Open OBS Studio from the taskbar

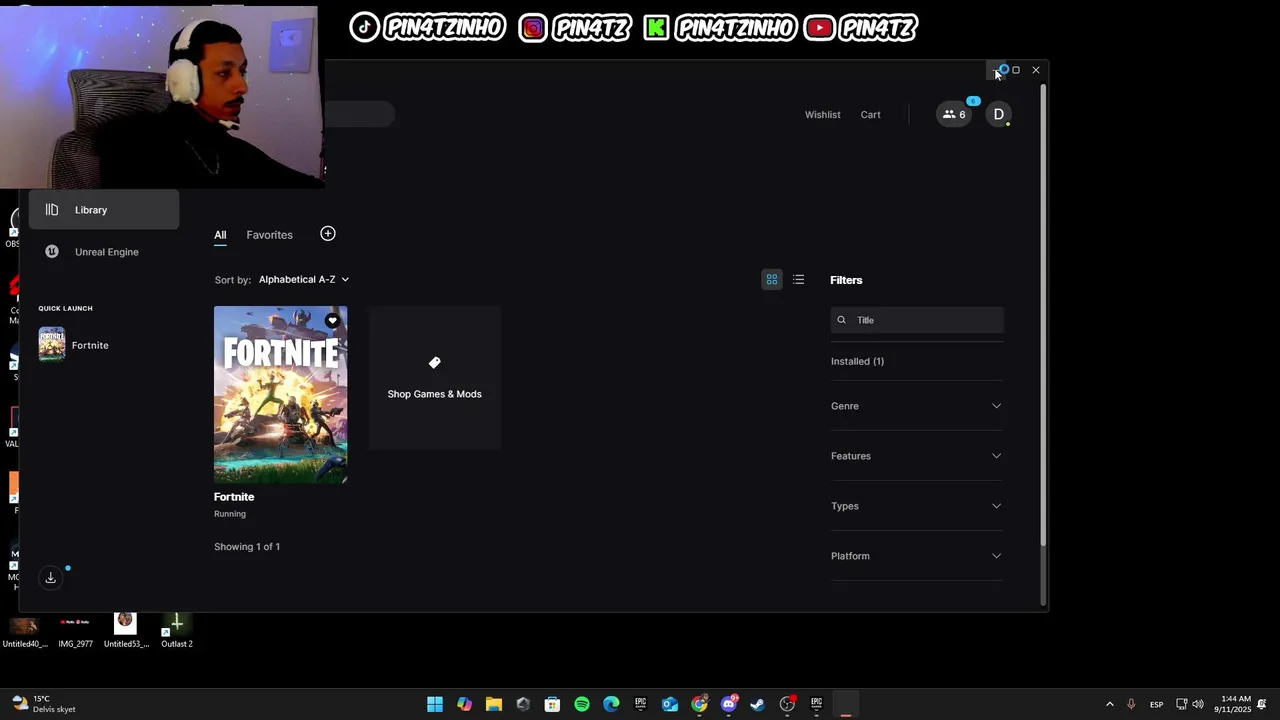787,704
